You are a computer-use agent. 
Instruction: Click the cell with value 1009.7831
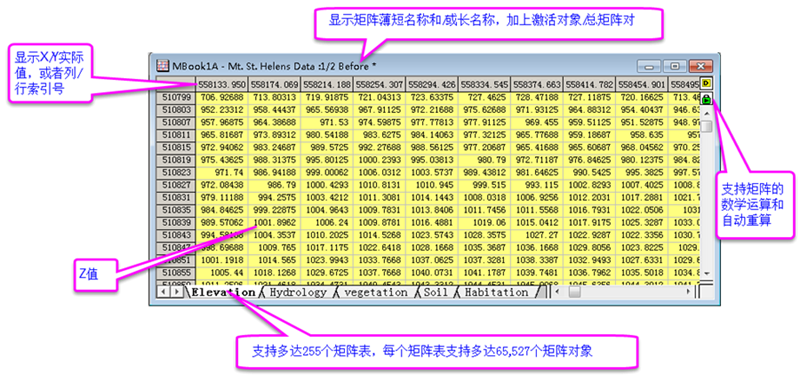point(380,210)
